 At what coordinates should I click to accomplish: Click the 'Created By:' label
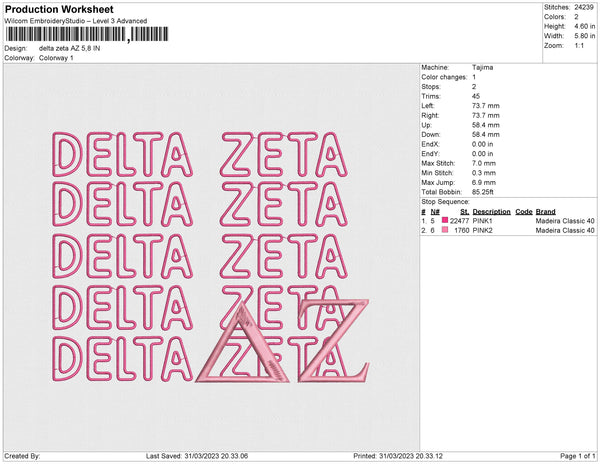(22, 456)
